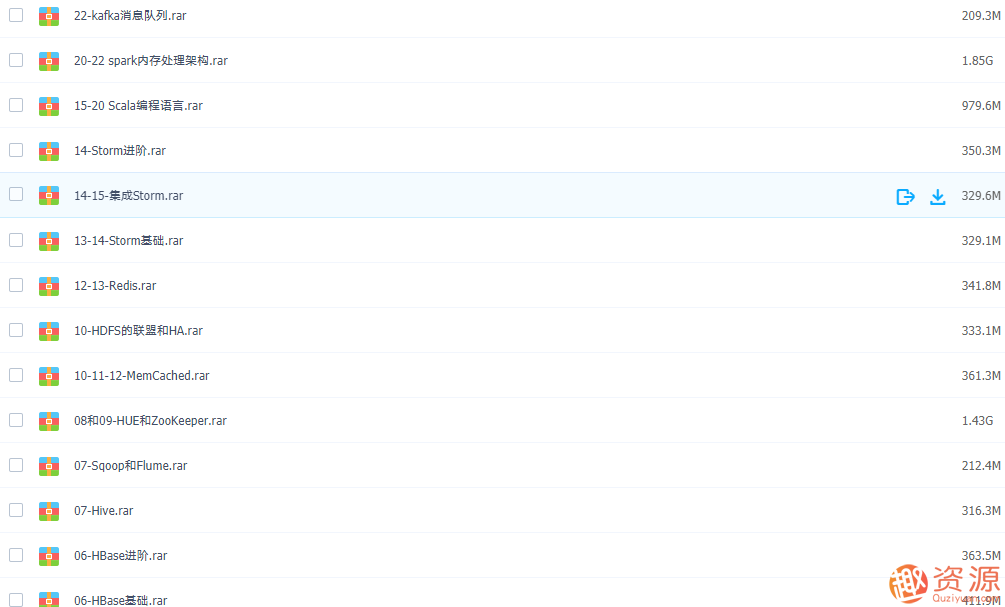Image resolution: width=1005 pixels, height=607 pixels.
Task: Click the RAR archive icon for 22-kafka消息队列.rar
Action: (x=49, y=16)
